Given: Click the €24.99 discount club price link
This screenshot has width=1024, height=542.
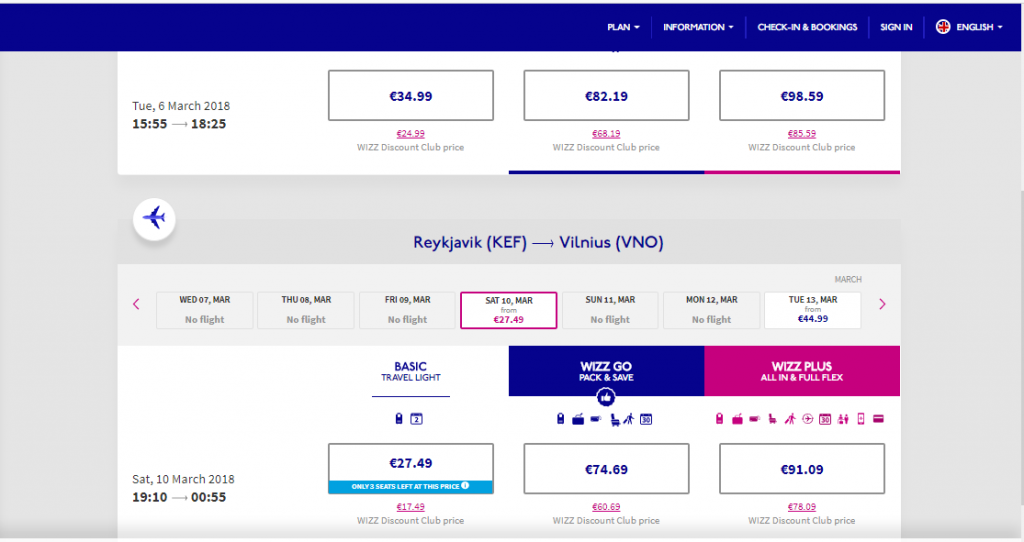Looking at the screenshot, I should click(411, 134).
